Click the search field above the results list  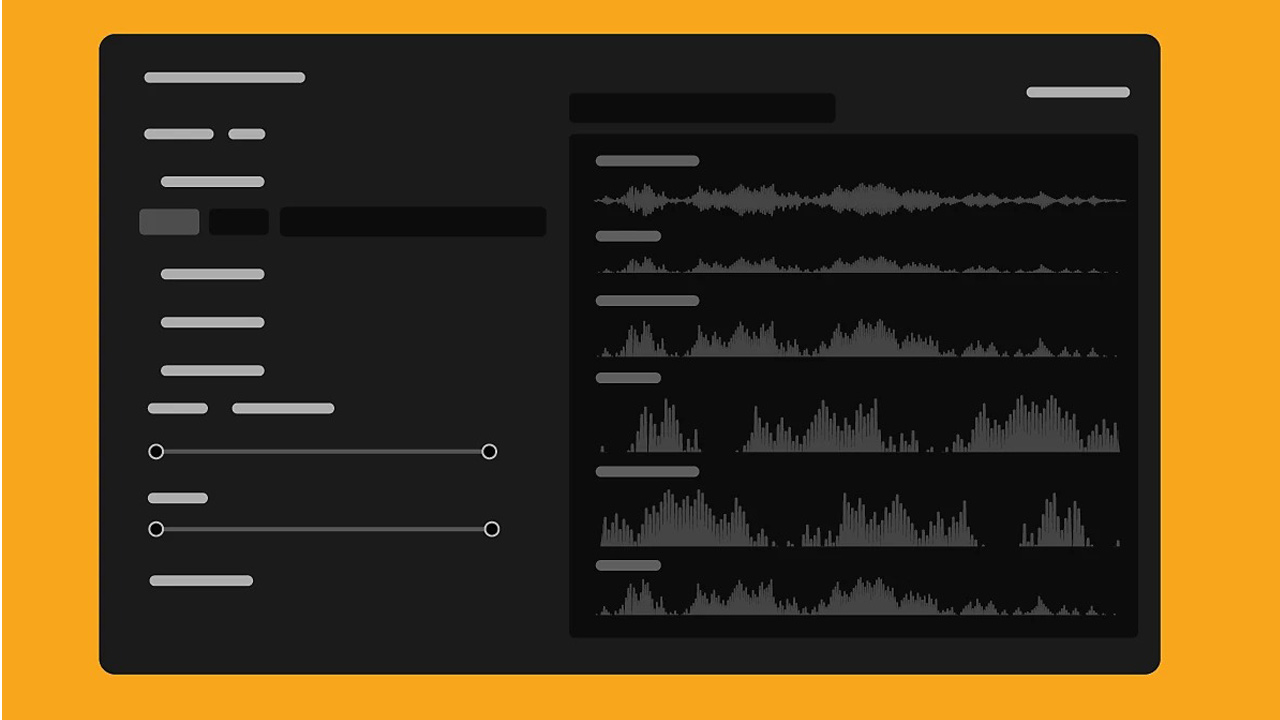click(x=702, y=108)
